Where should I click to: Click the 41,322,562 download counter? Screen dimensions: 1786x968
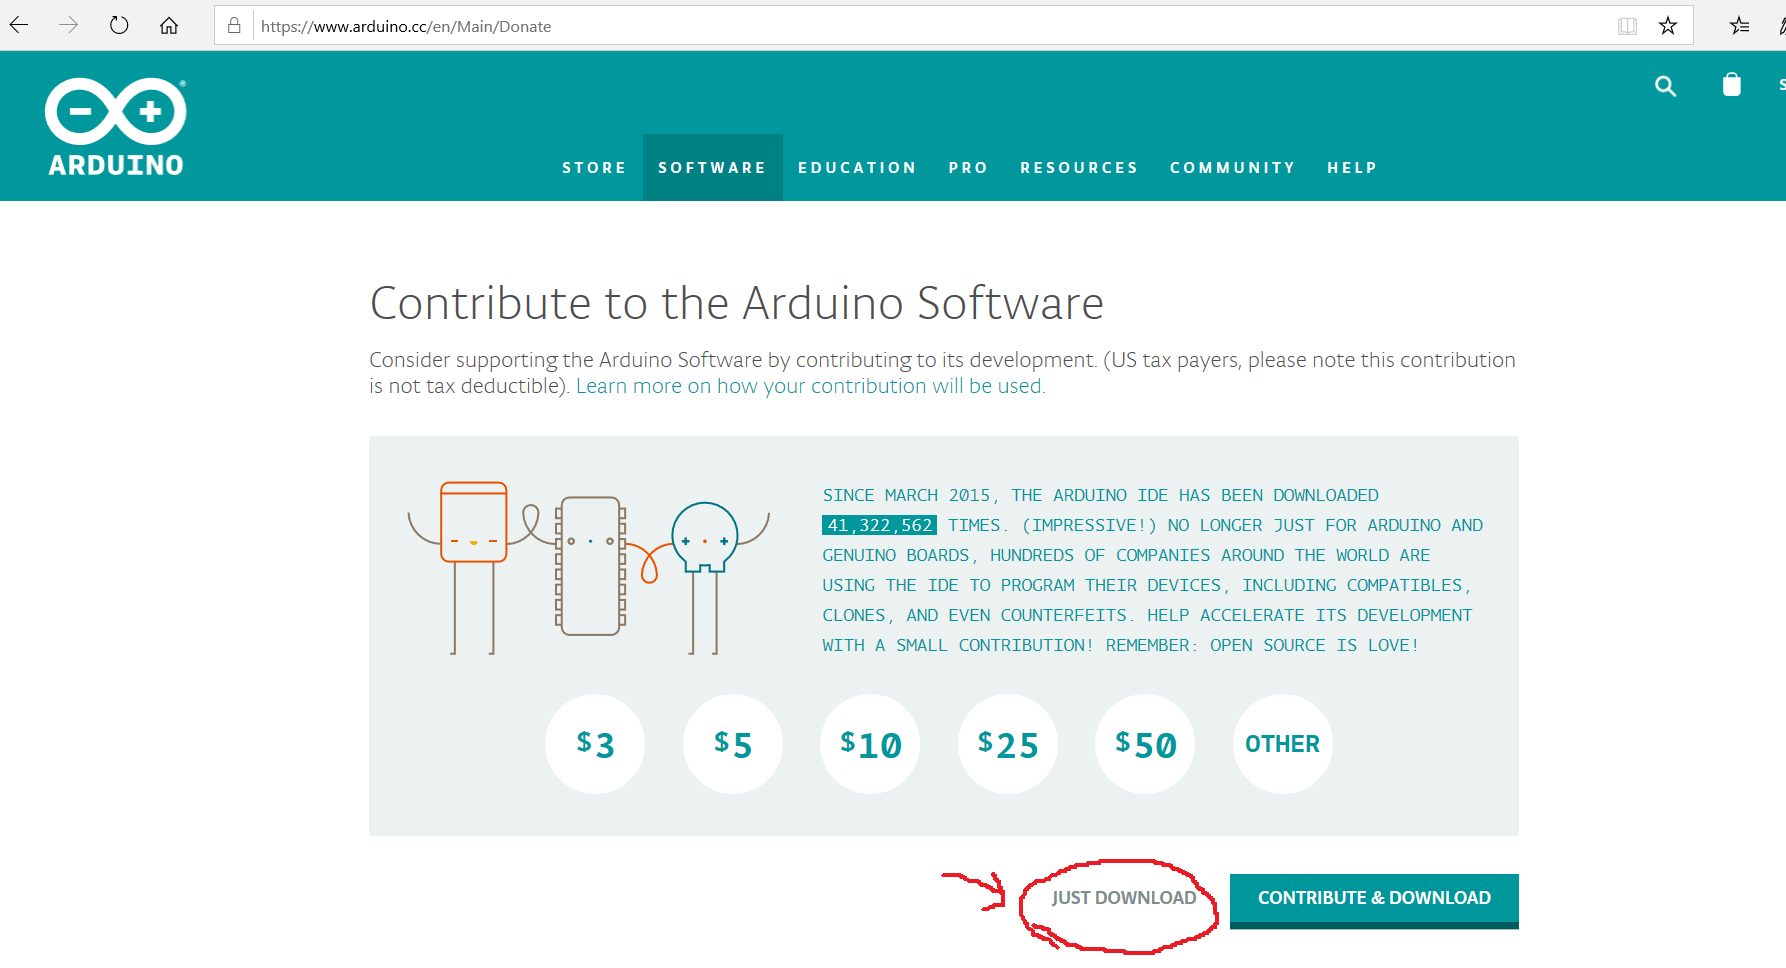point(879,525)
